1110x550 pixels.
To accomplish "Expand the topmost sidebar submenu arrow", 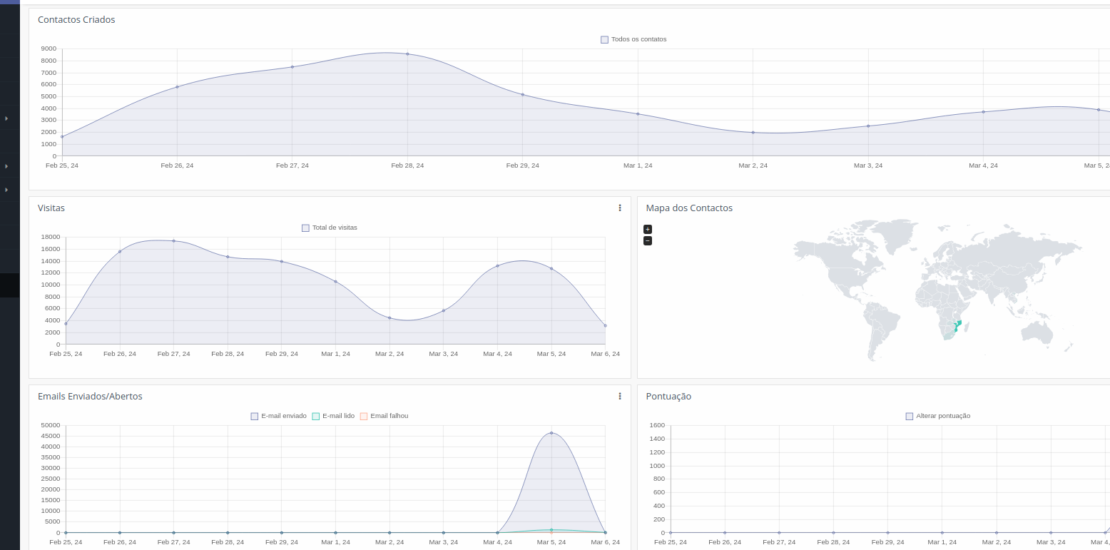I will 6,119.
